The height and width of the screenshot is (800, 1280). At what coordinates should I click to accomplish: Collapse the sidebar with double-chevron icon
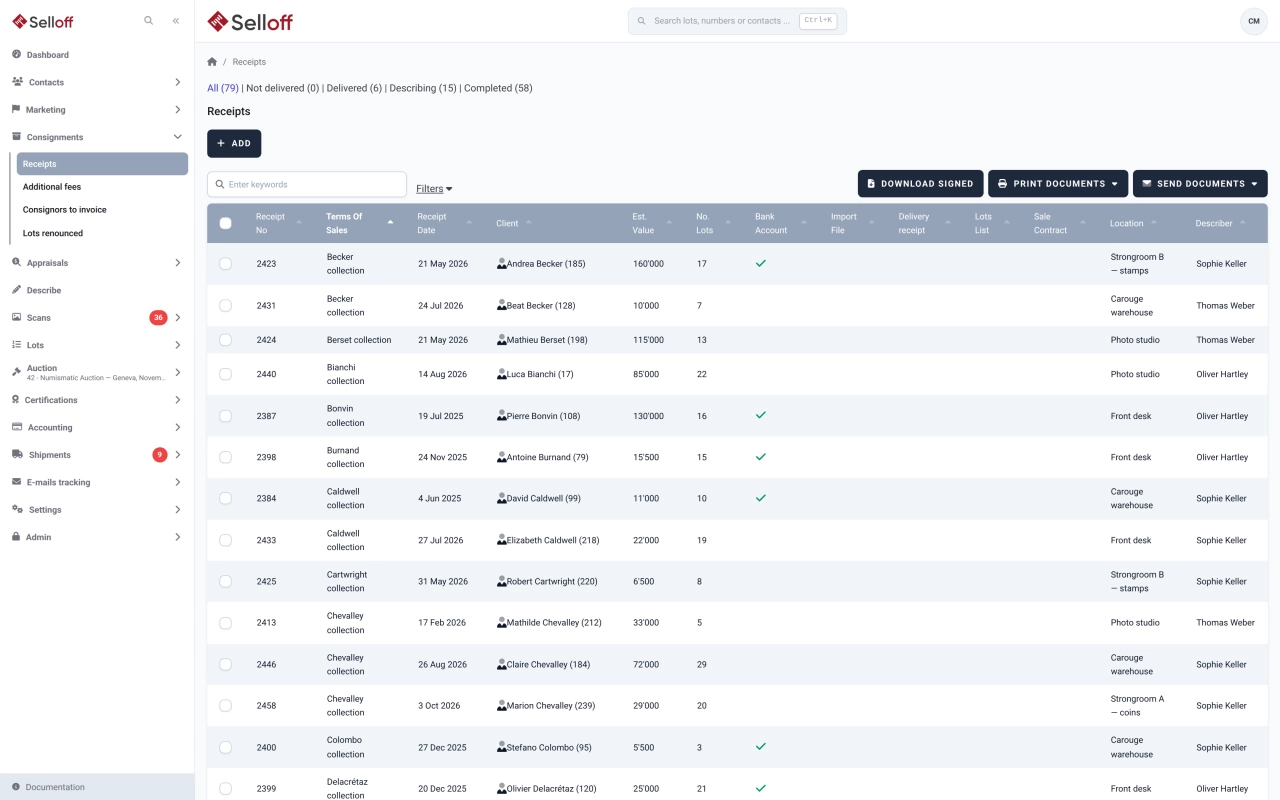[x=176, y=20]
